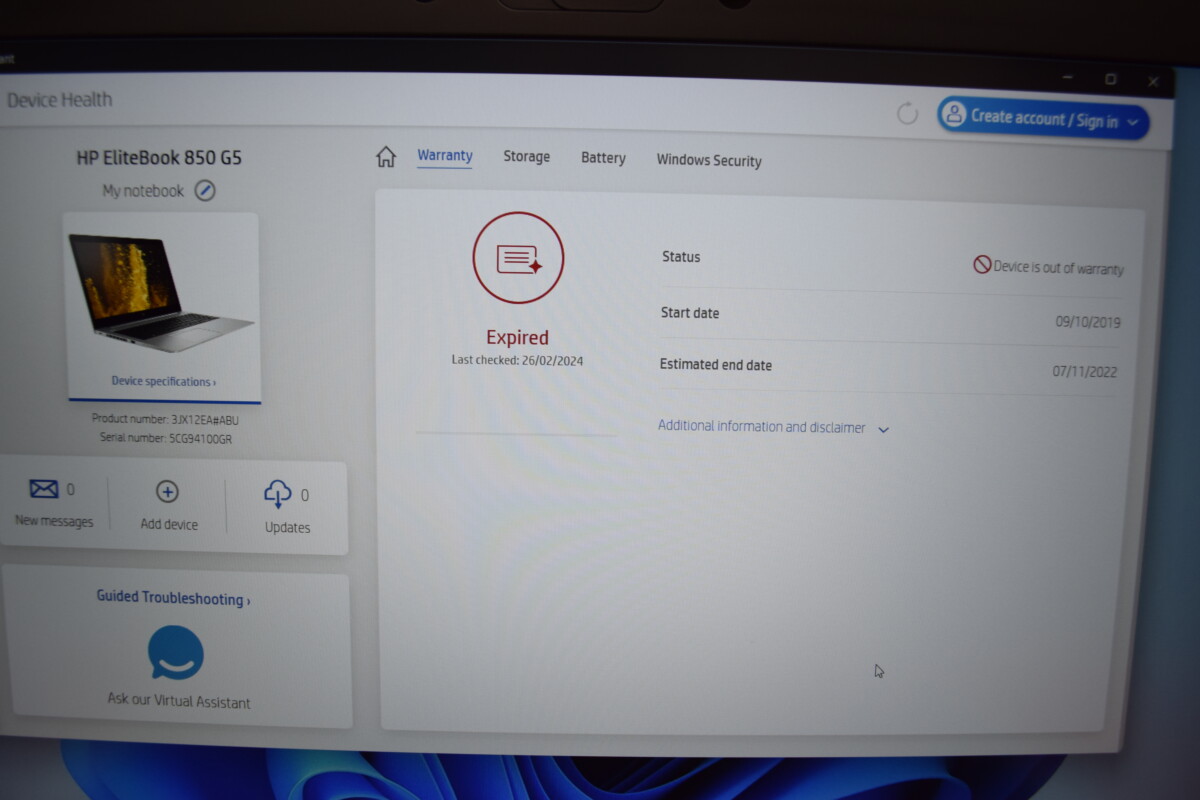Click the red Expired label
The height and width of the screenshot is (800, 1200).
coord(517,338)
